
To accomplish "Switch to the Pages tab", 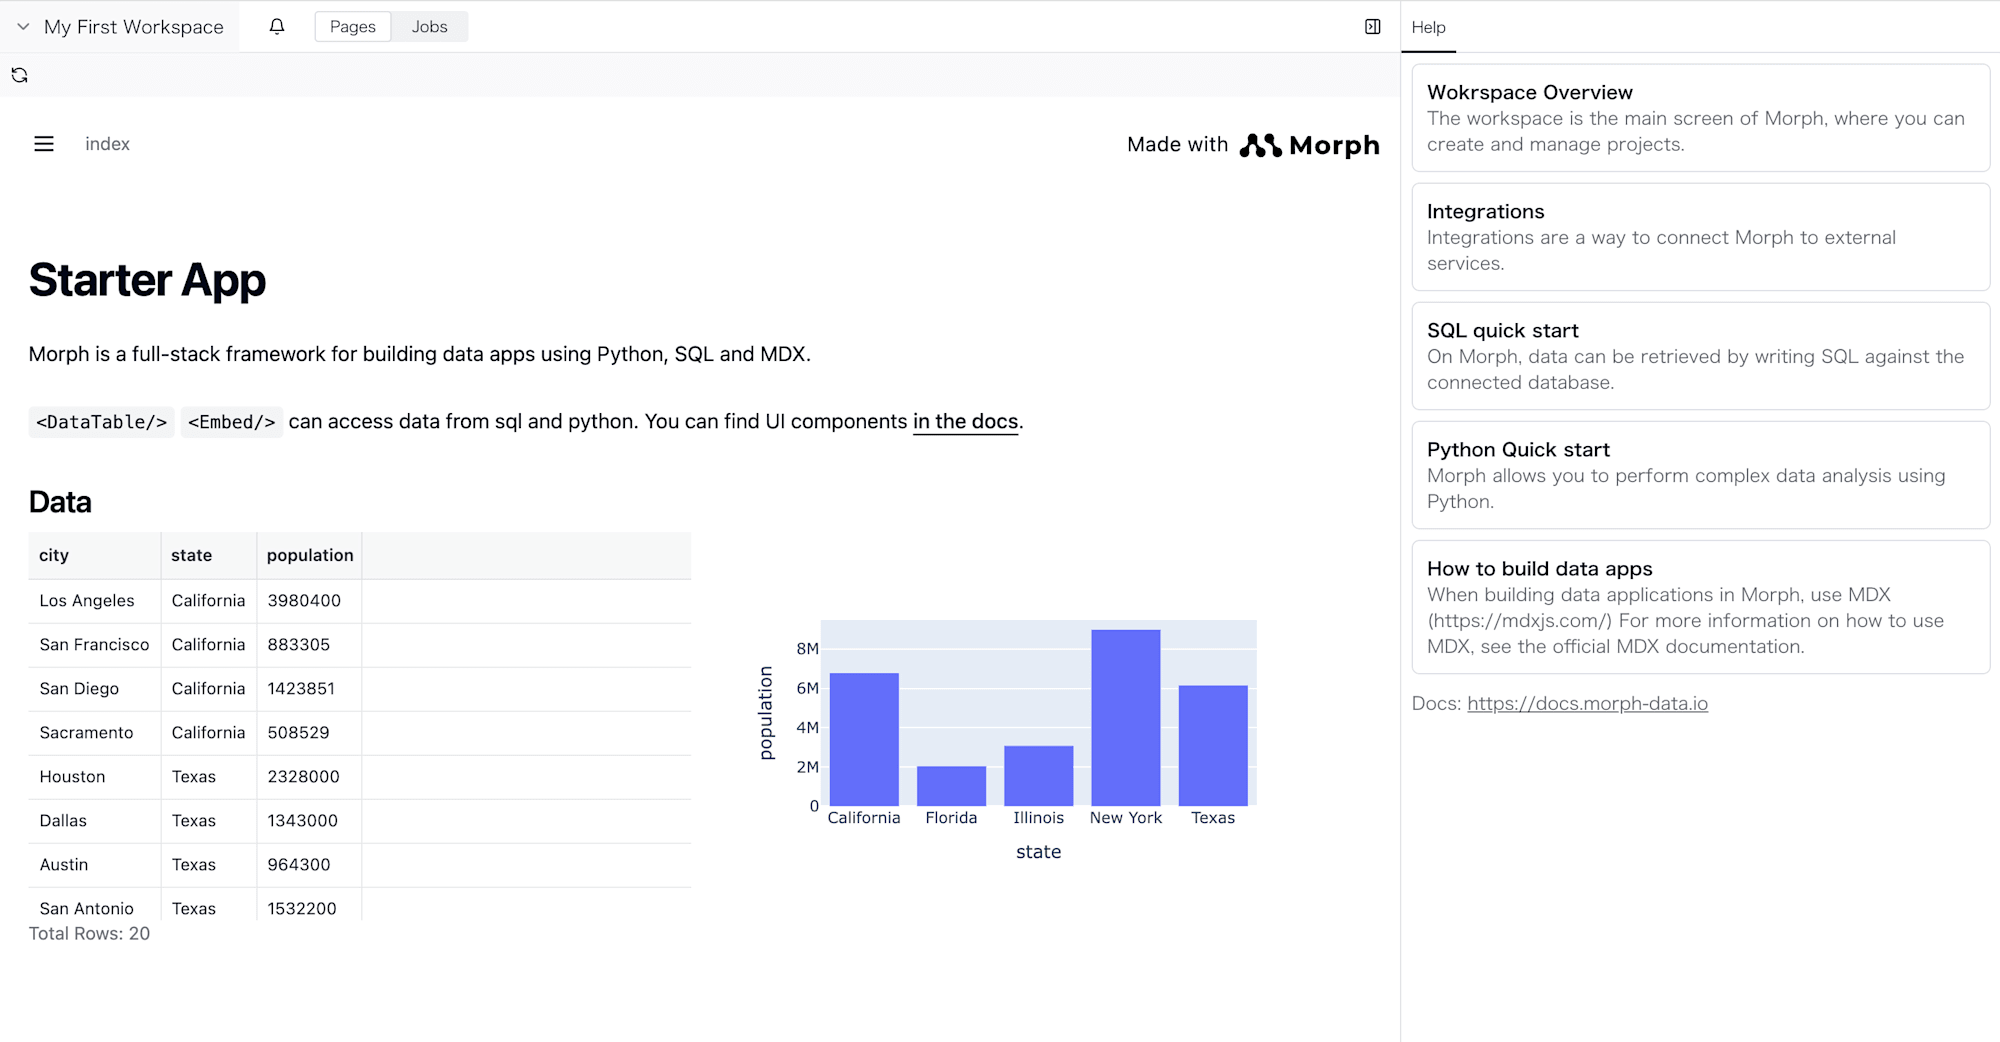I will (x=353, y=27).
